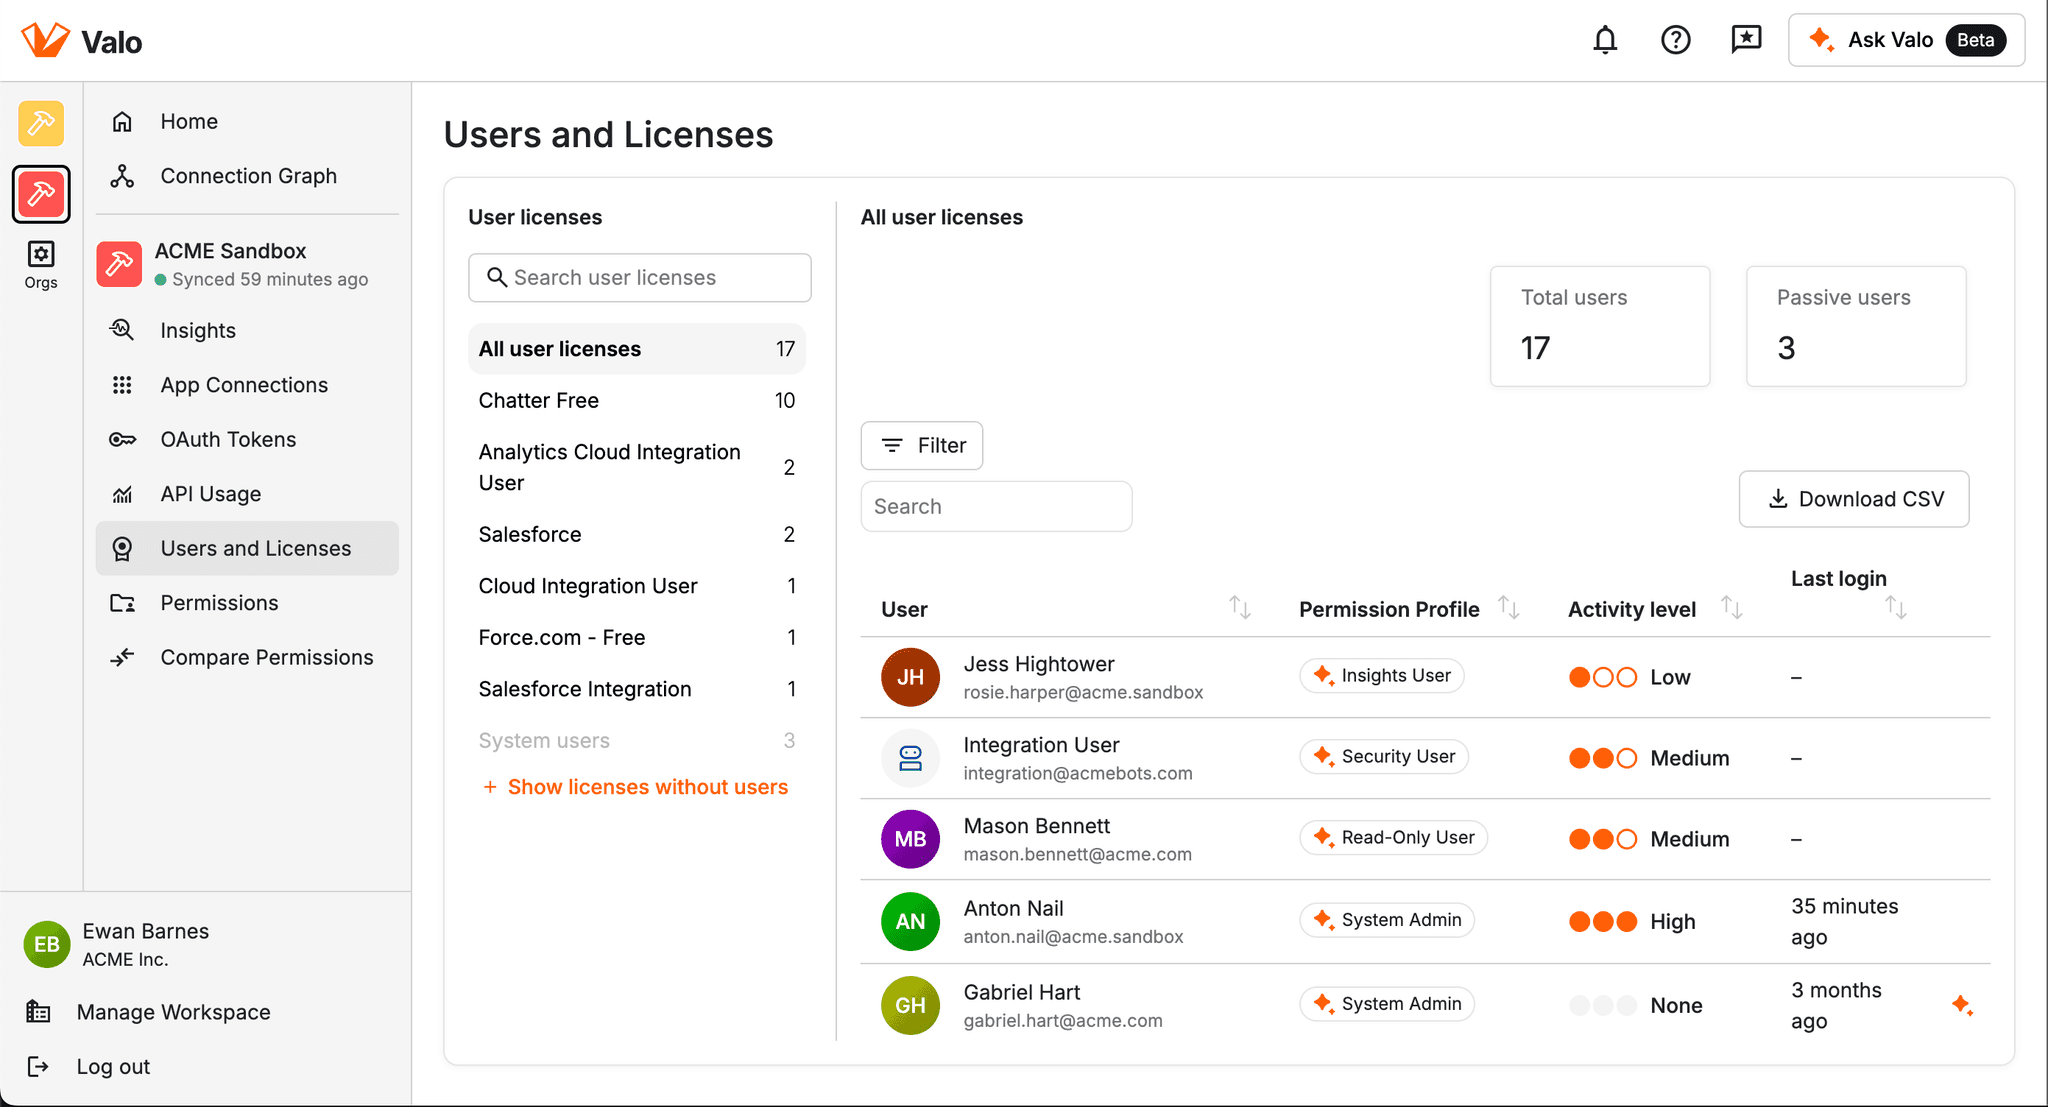Click Gabriel Hart's System Admin badge
The height and width of the screenshot is (1107, 2048).
[x=1387, y=1004]
